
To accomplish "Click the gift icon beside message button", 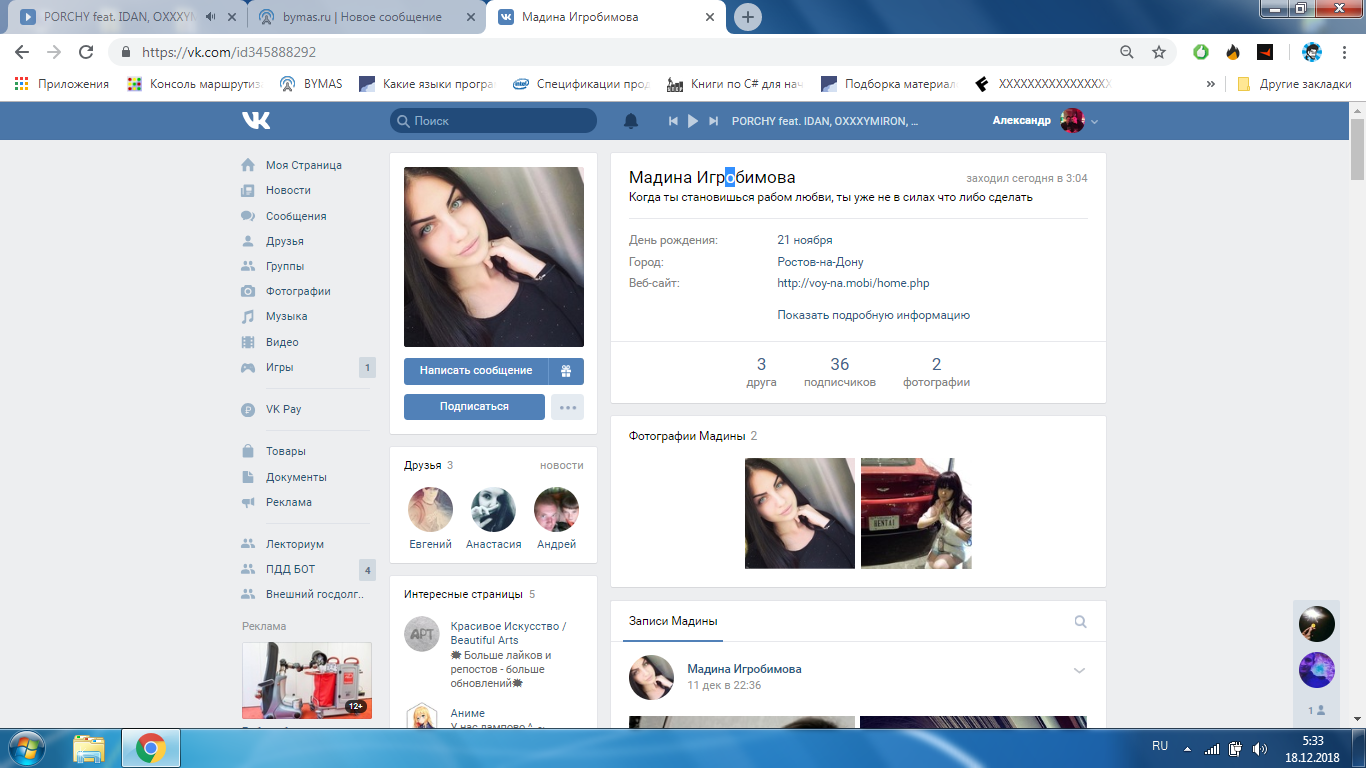I will coord(566,371).
